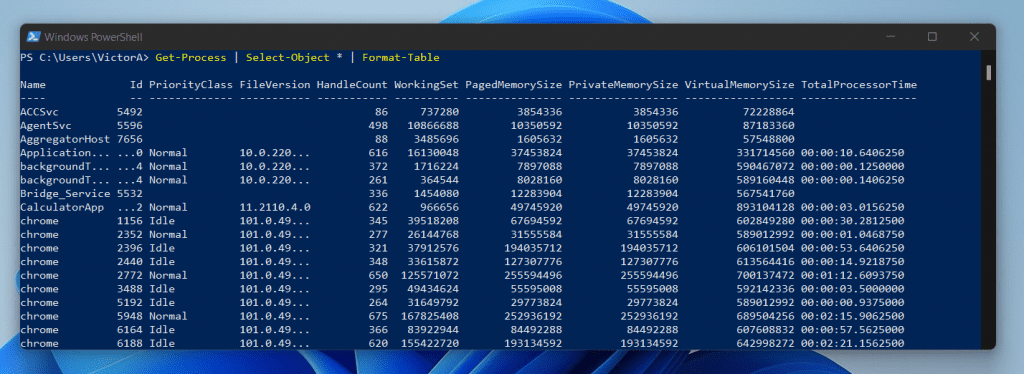Viewport: 1024px width, 374px height.
Task: Close the PowerShell window
Action: 974,37
